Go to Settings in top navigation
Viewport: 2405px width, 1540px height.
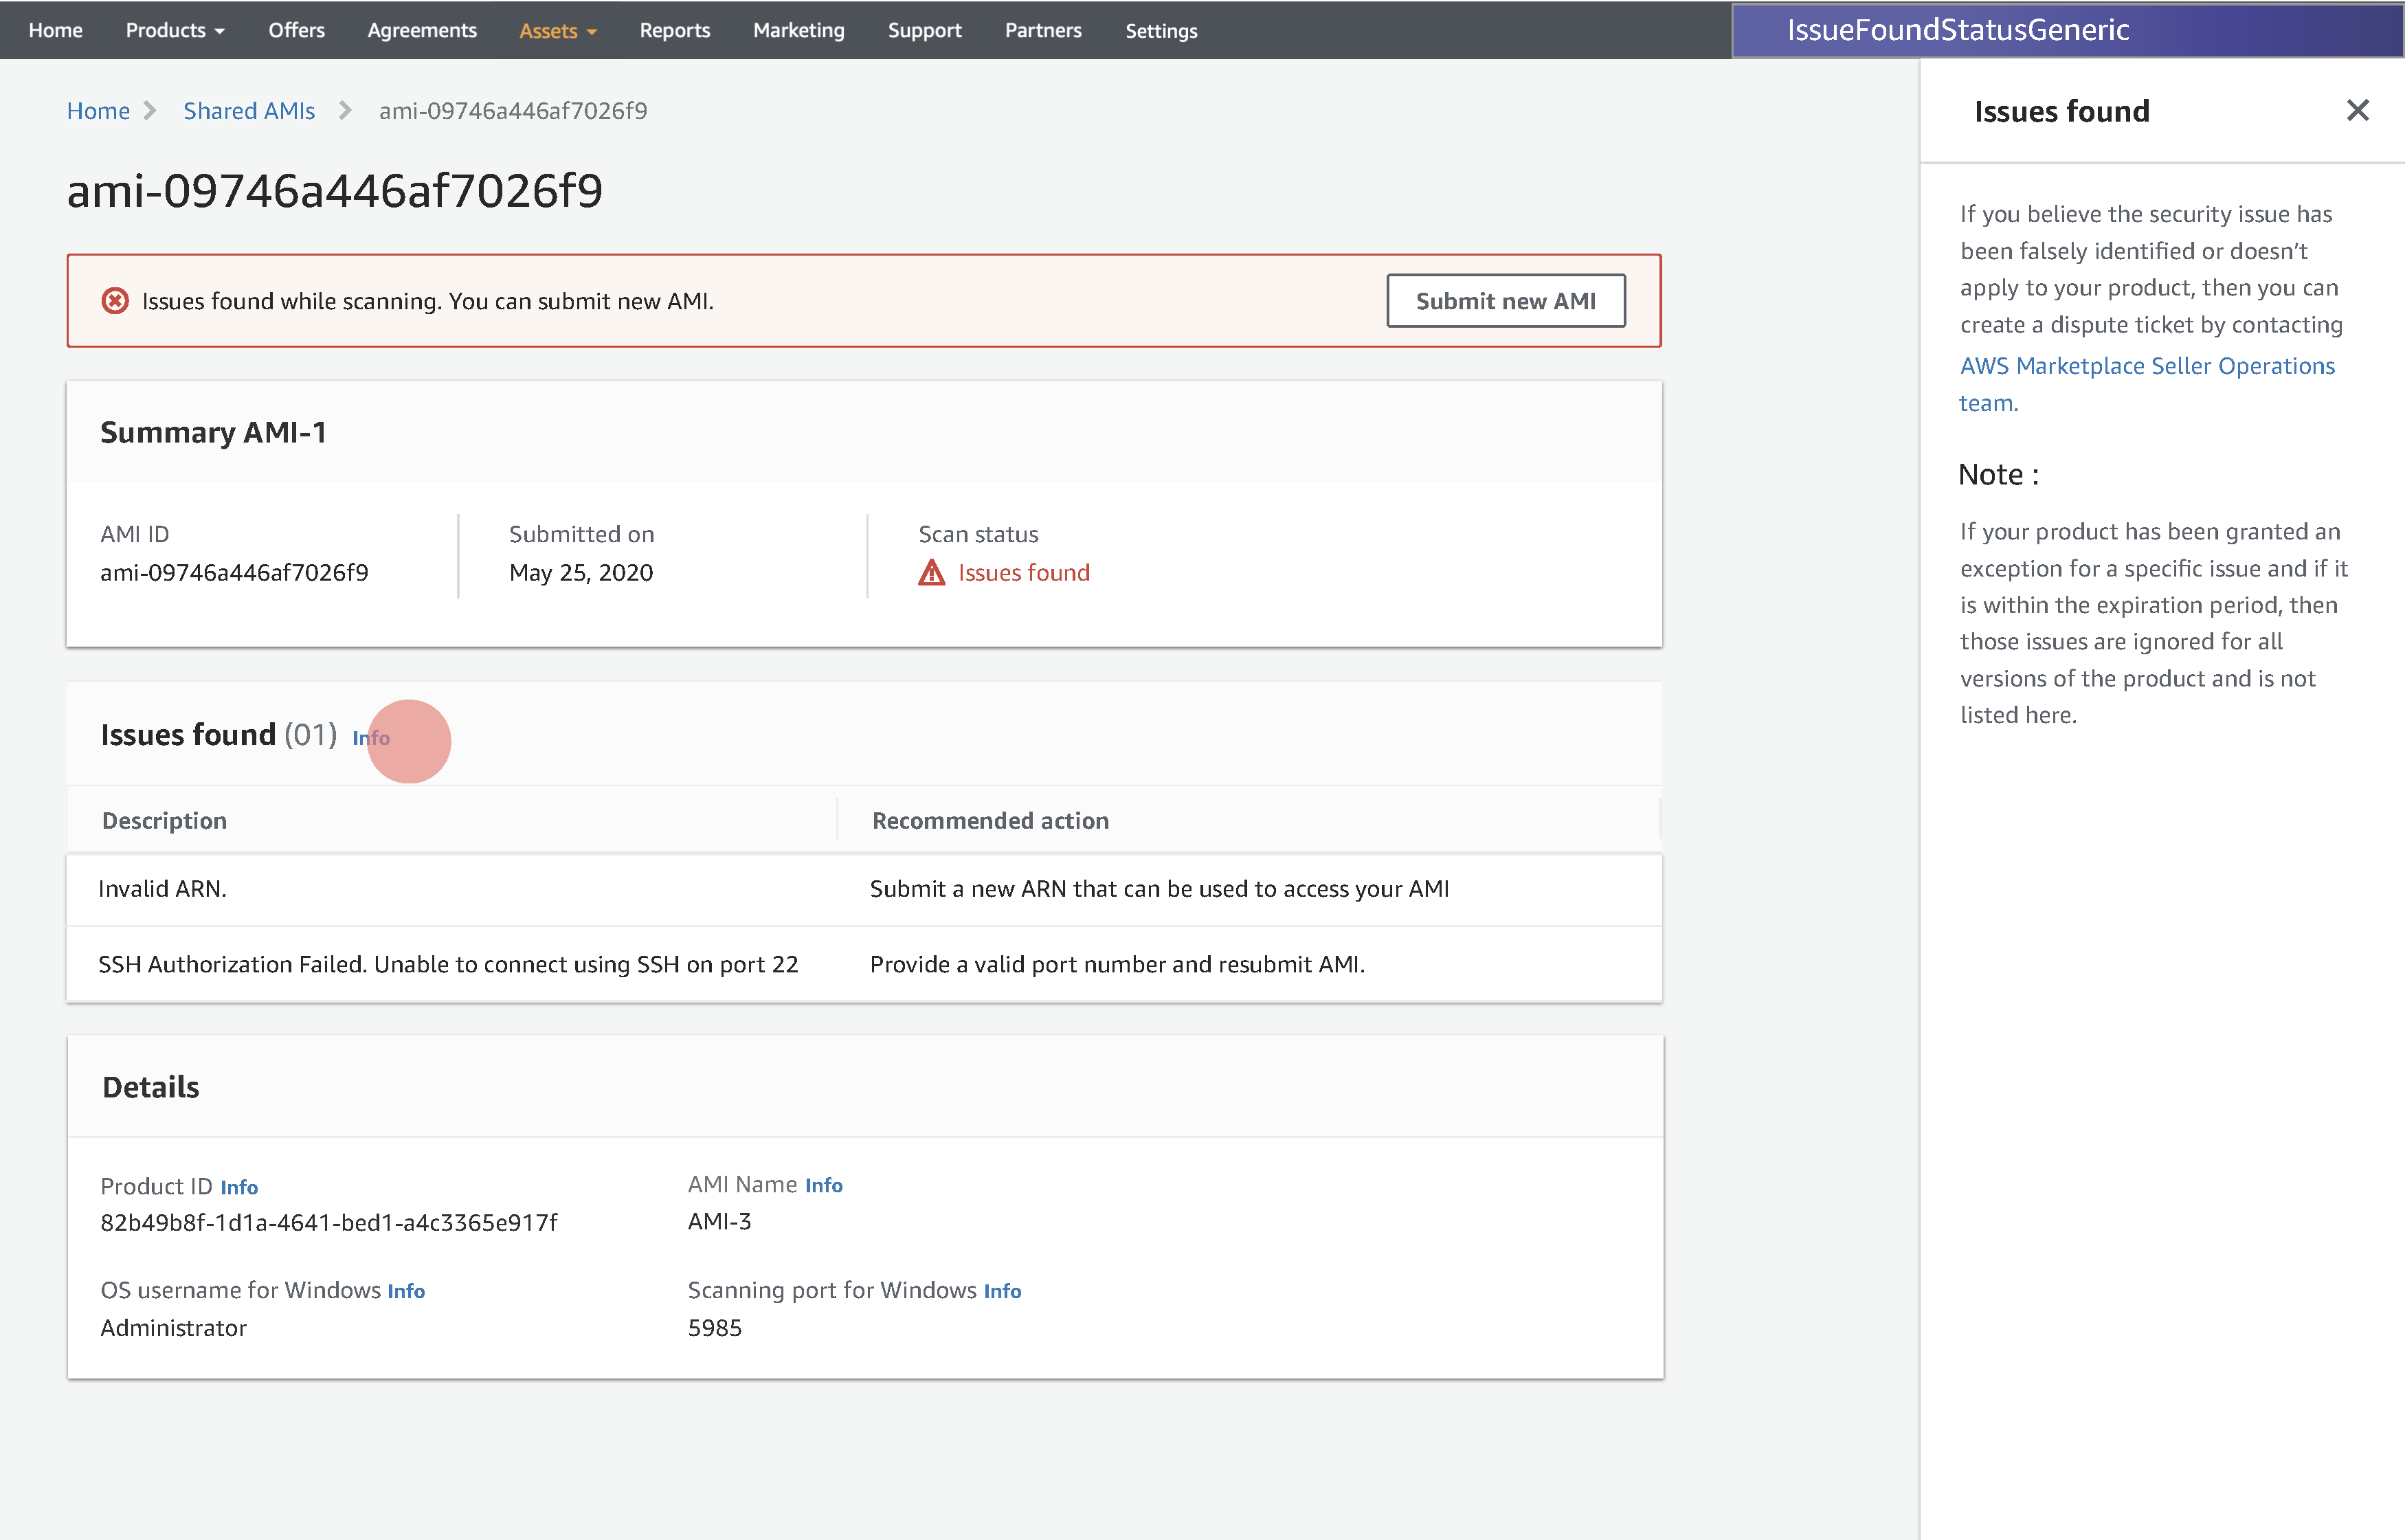pos(1161,31)
